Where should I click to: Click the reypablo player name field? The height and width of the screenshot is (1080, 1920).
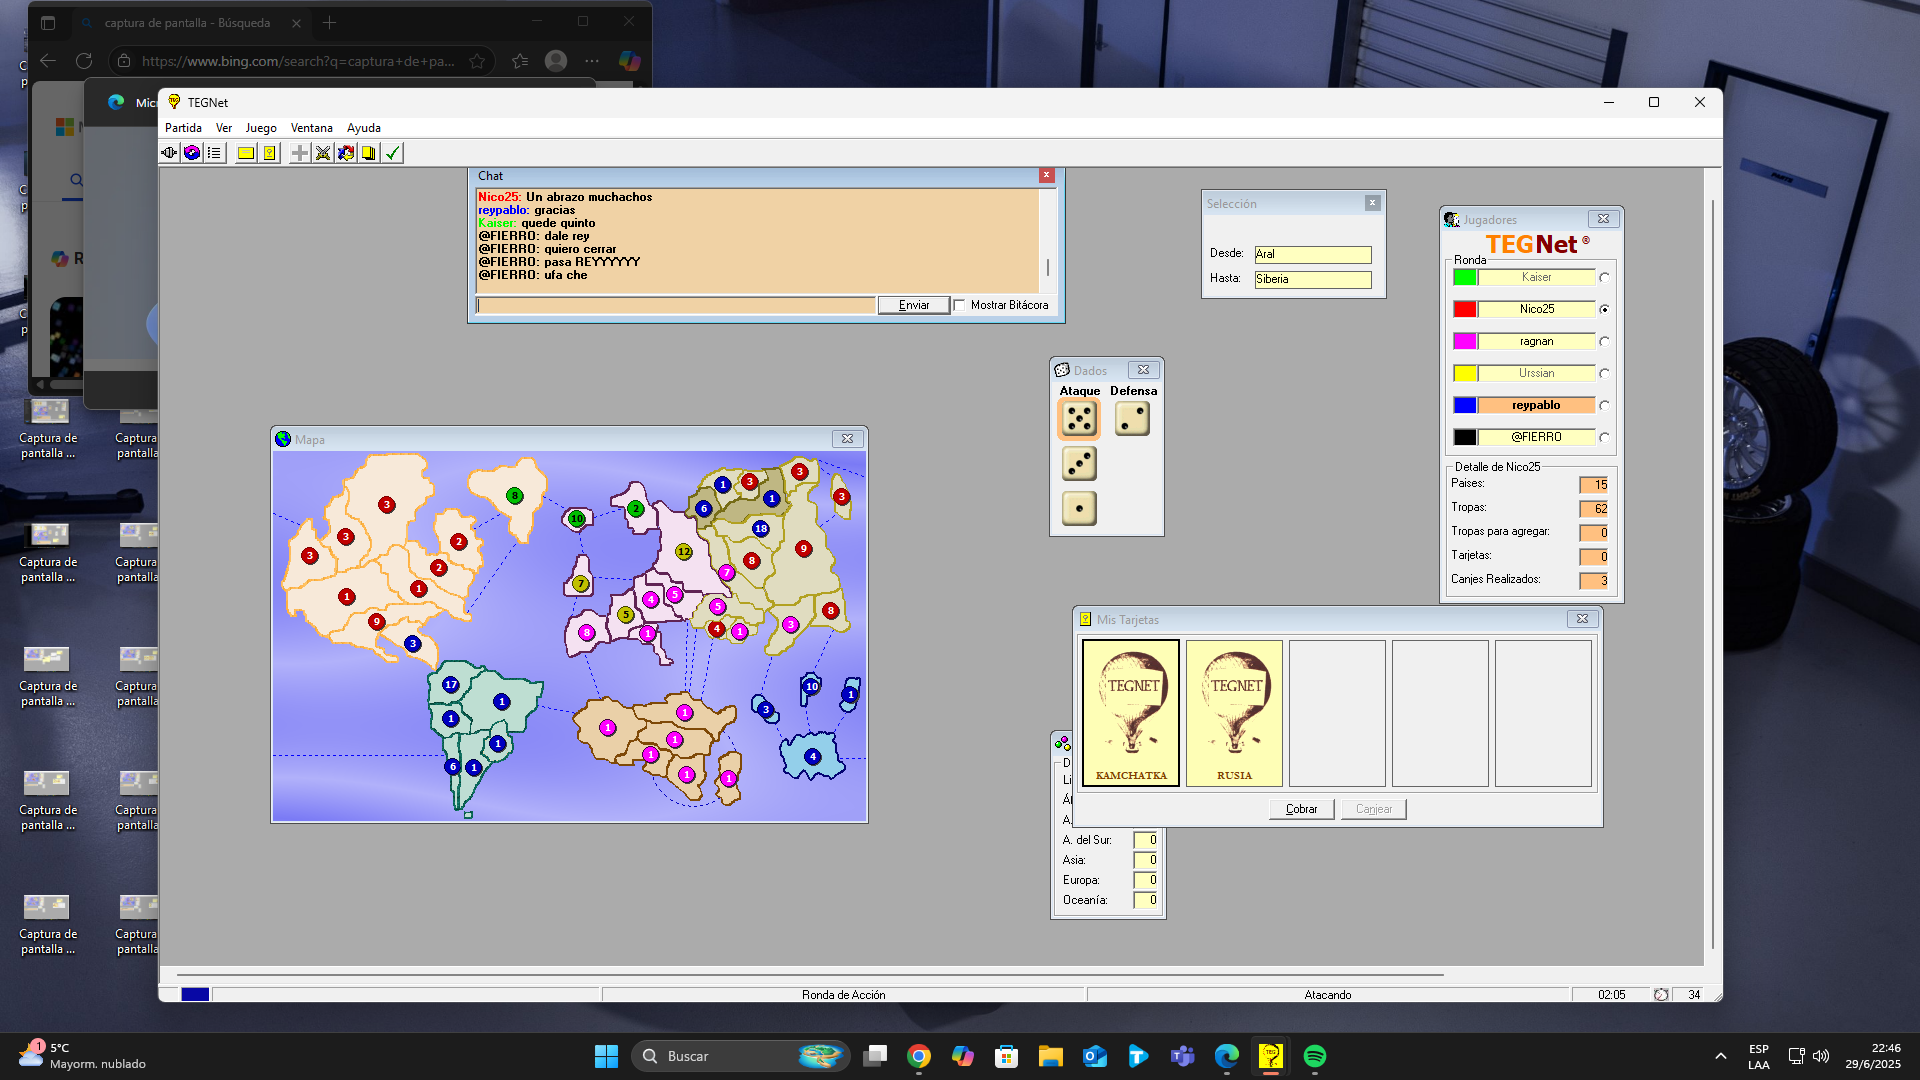(1536, 405)
